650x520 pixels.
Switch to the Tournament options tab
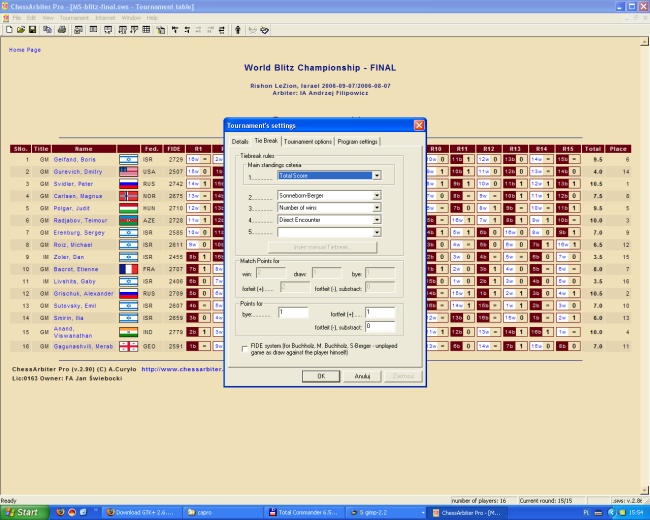coord(308,142)
